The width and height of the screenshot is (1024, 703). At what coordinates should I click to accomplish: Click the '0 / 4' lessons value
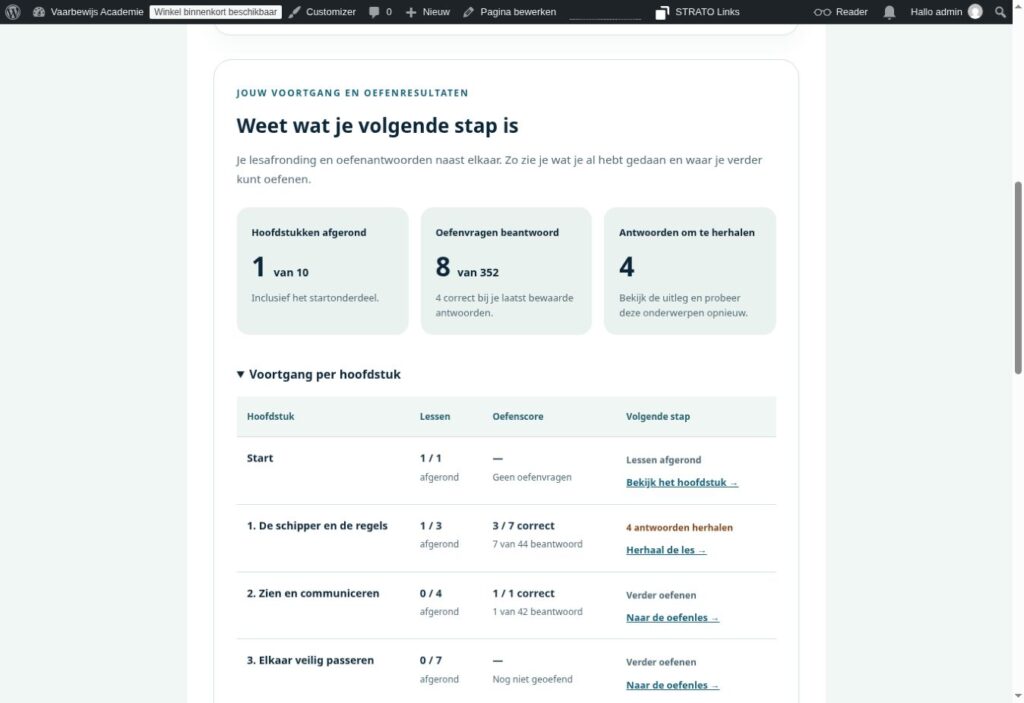click(430, 593)
